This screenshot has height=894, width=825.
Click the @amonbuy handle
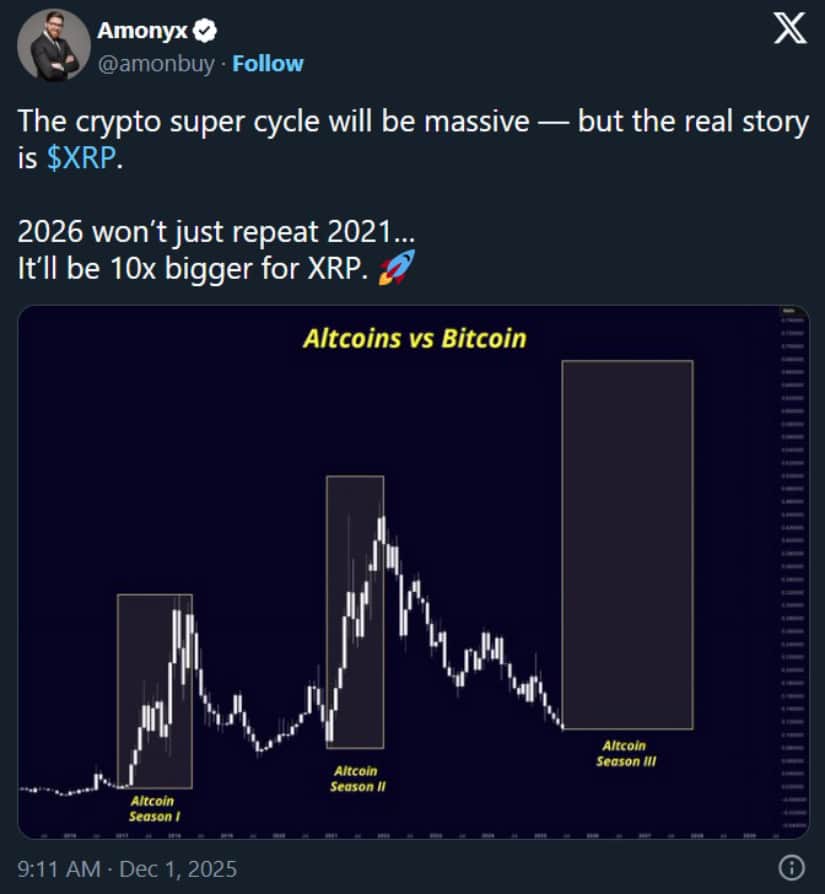pyautogui.click(x=155, y=63)
